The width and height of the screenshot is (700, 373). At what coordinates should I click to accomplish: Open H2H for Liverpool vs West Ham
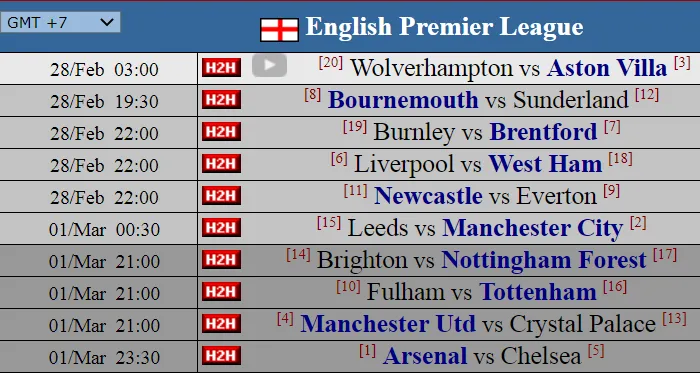point(221,164)
